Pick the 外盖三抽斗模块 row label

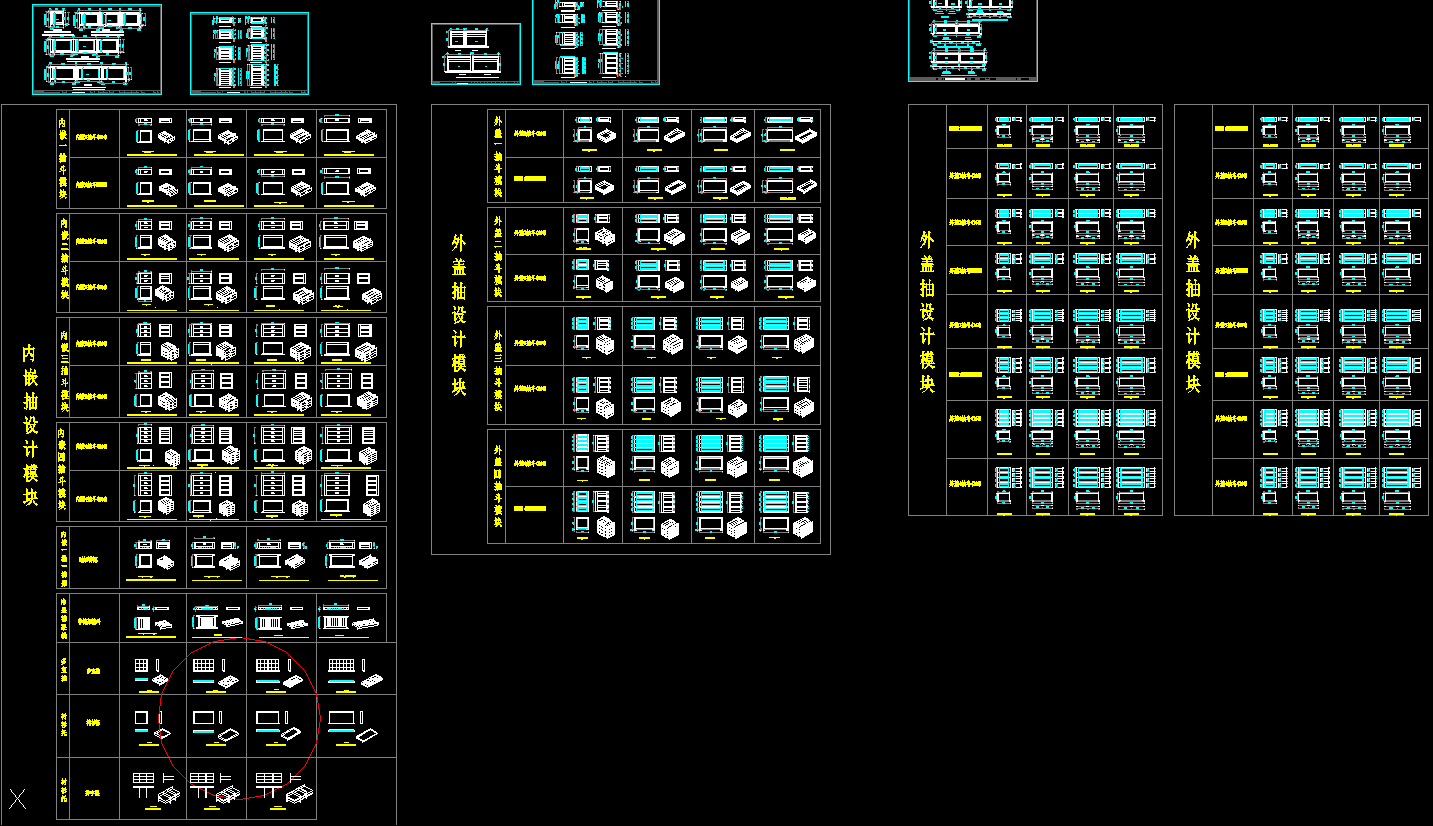point(497,365)
